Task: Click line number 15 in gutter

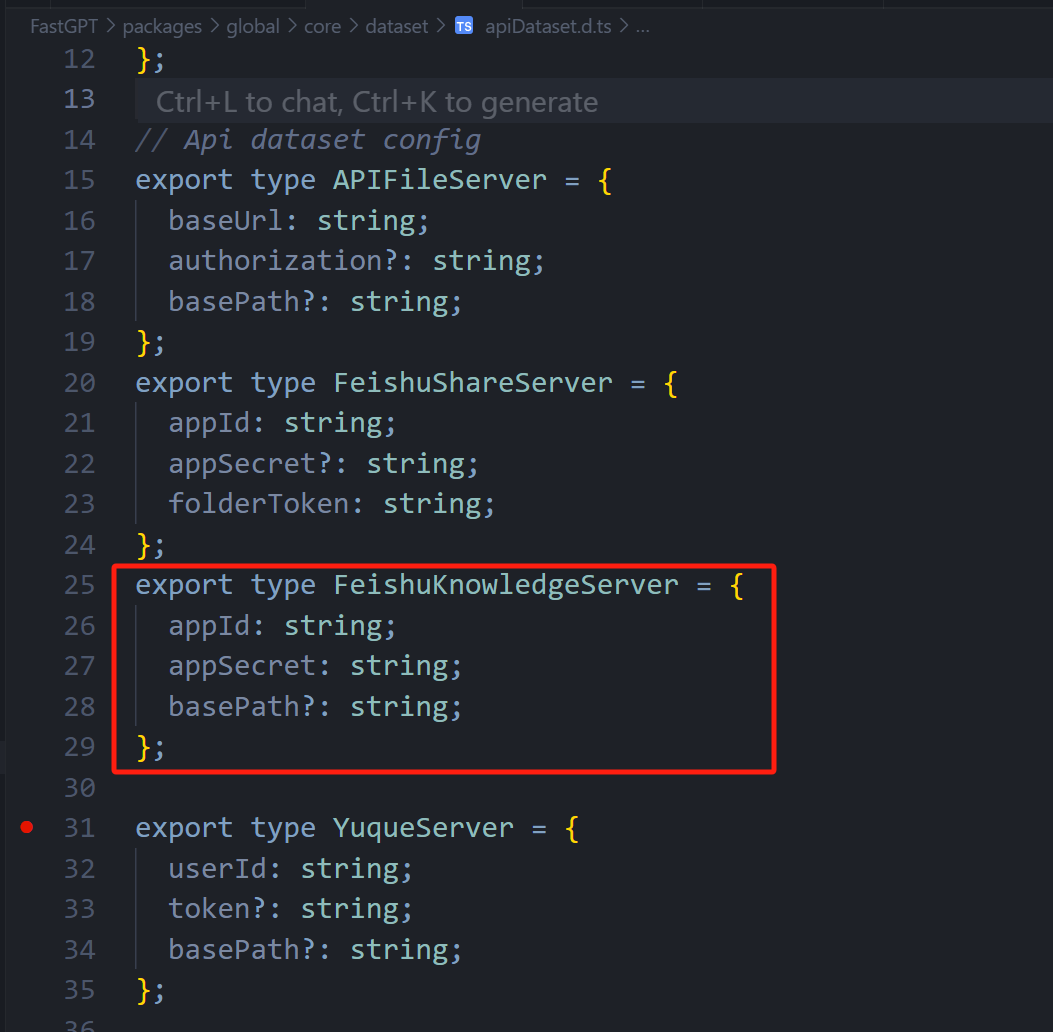Action: [79, 180]
